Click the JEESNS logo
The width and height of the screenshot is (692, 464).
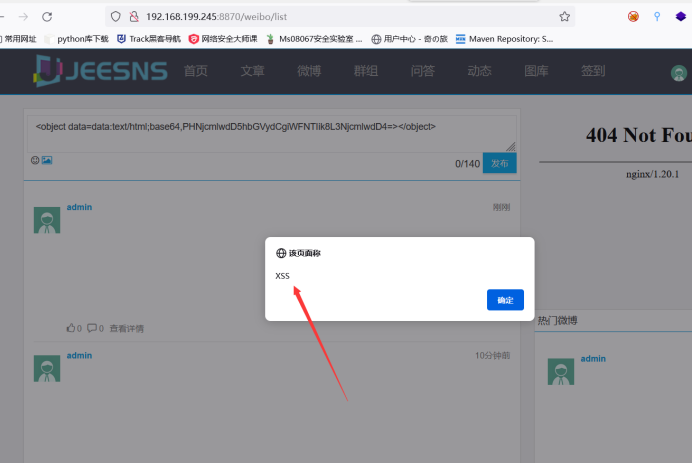pyautogui.click(x=101, y=71)
